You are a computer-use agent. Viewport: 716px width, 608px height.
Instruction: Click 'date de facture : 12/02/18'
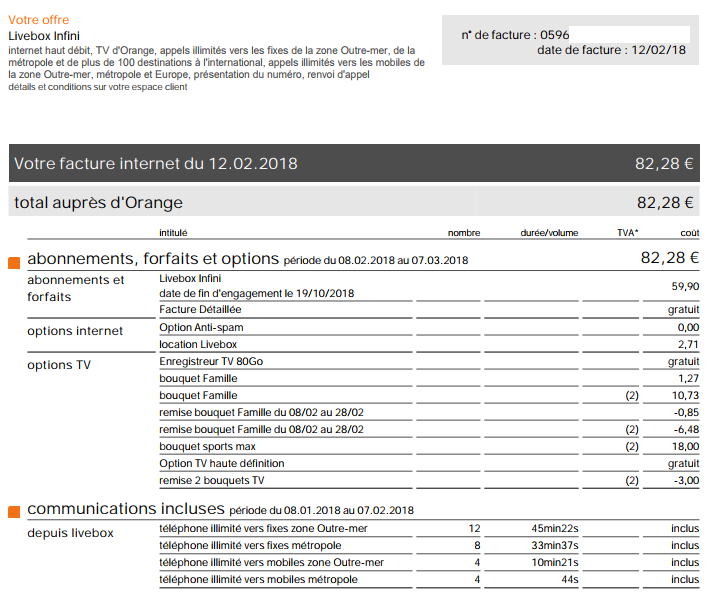pyautogui.click(x=611, y=50)
